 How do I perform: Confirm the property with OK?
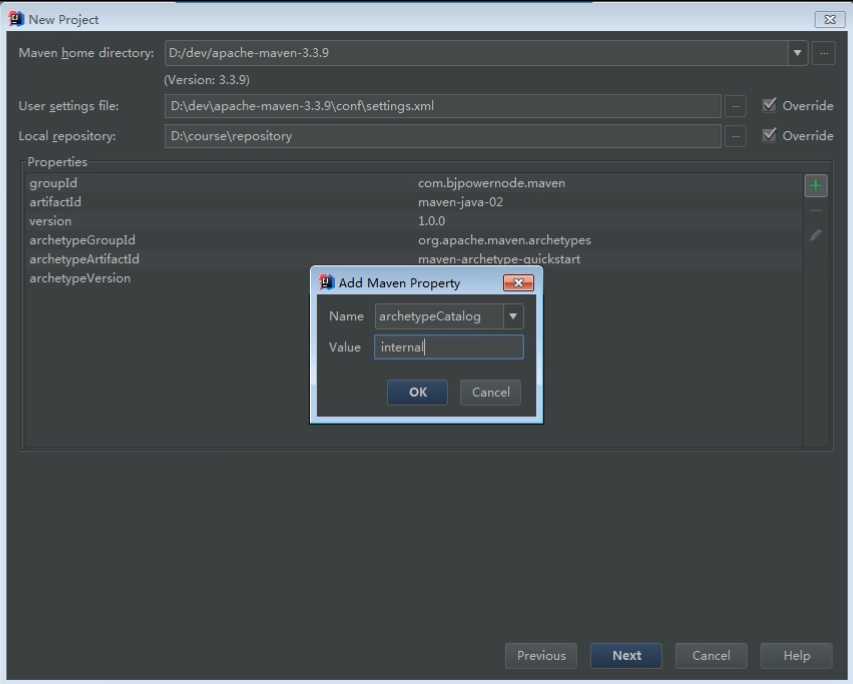pyautogui.click(x=417, y=392)
